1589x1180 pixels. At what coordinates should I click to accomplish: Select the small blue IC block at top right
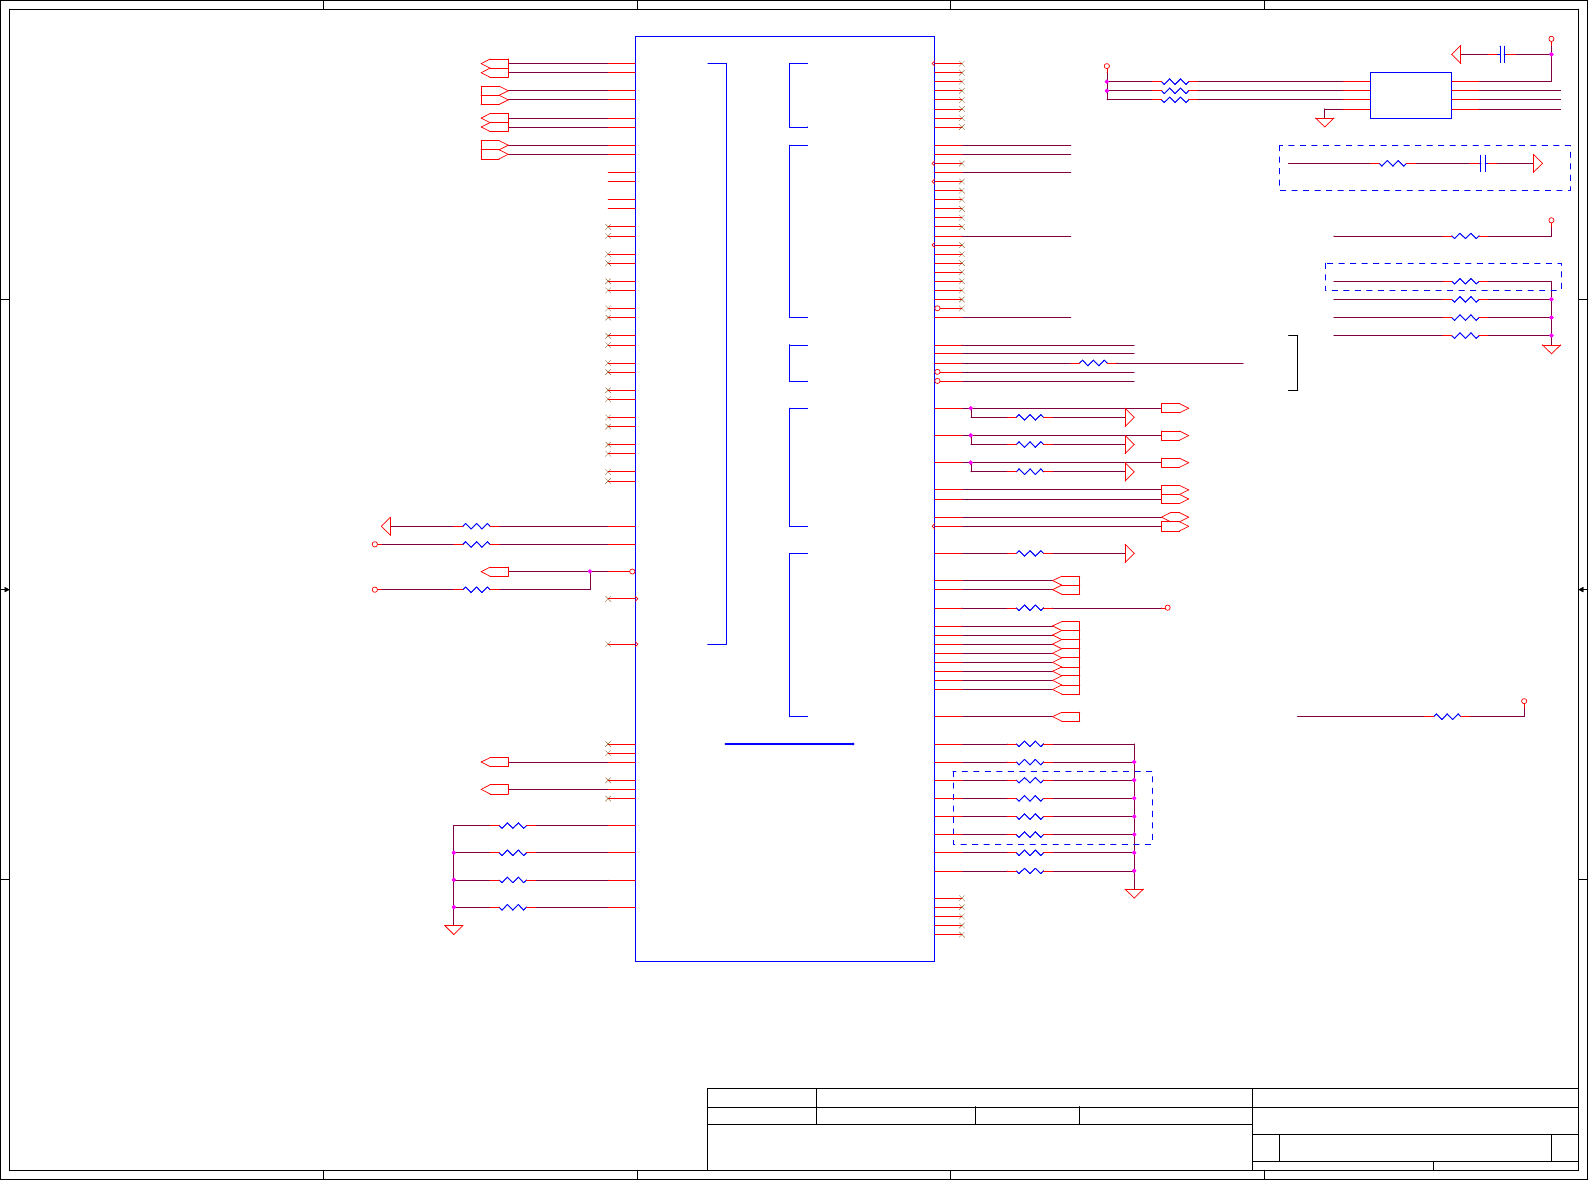tap(1410, 95)
